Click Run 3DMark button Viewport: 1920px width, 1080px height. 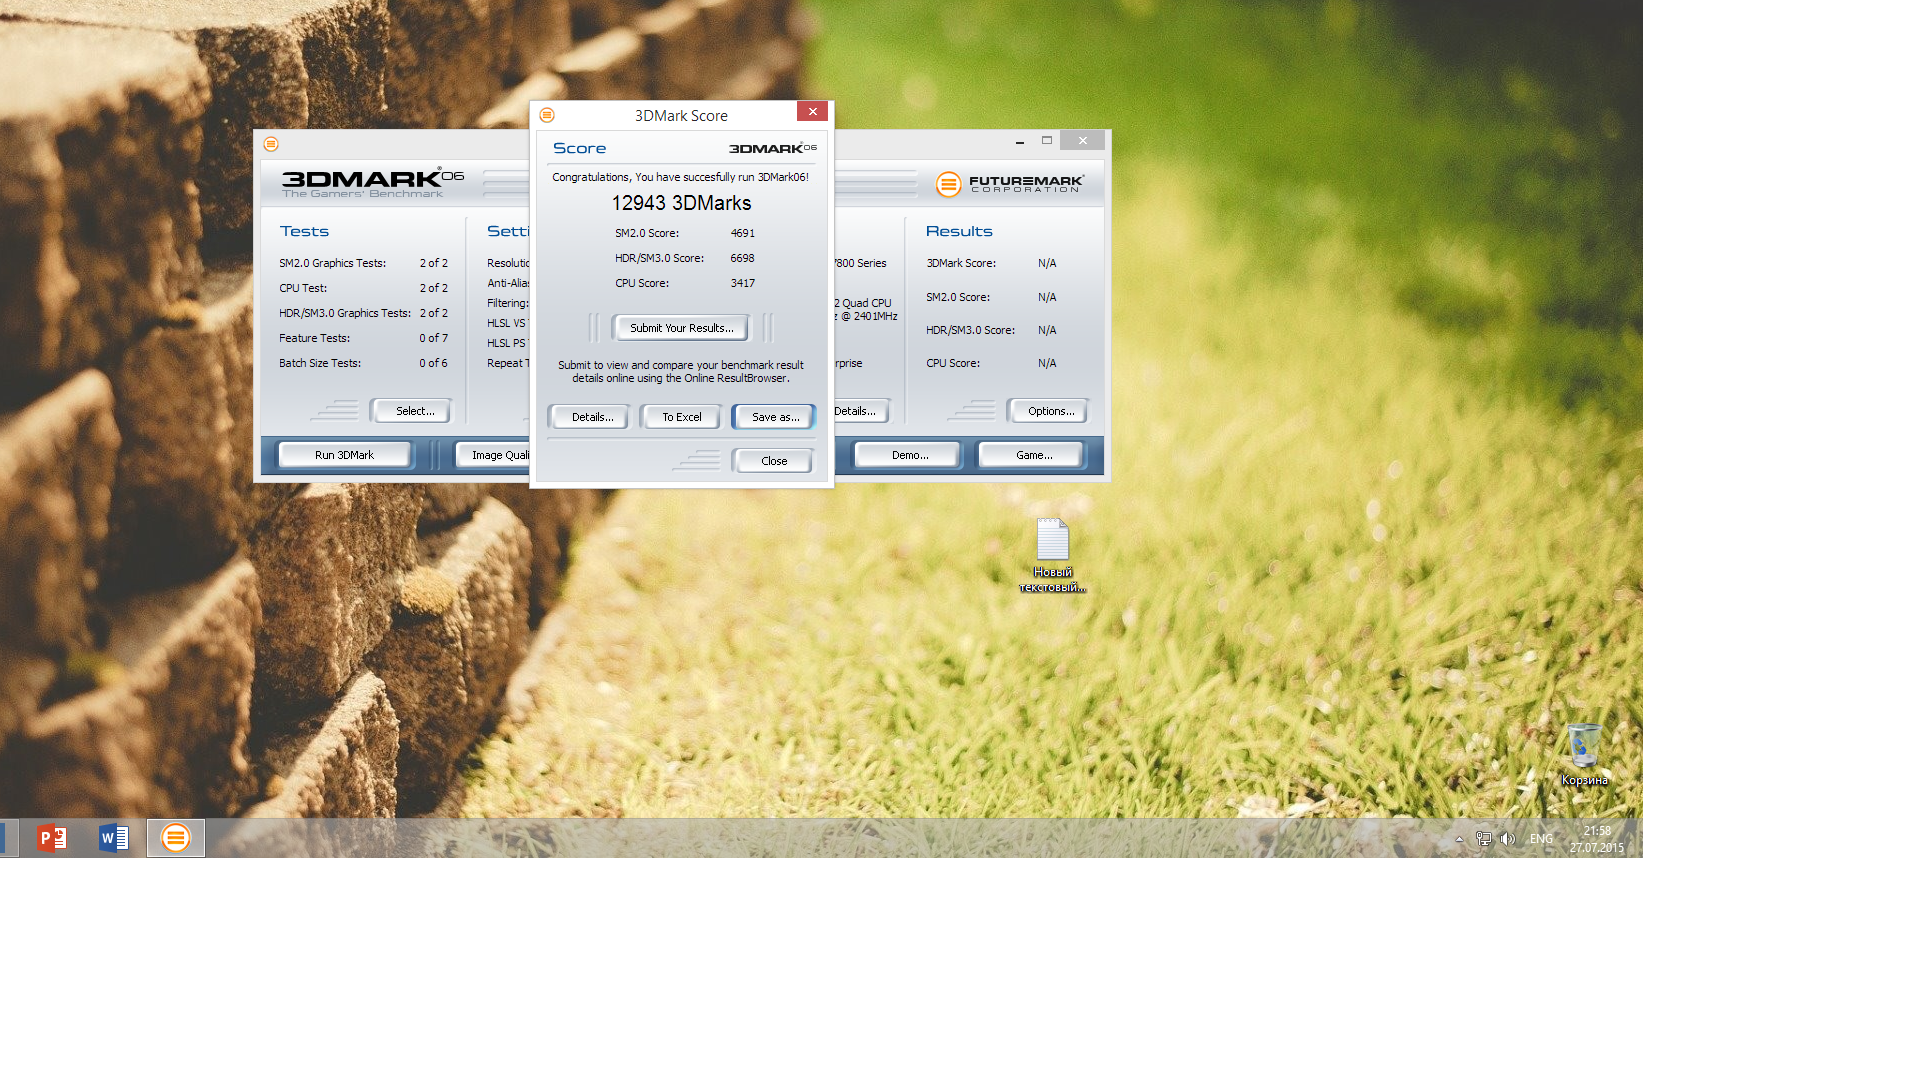point(344,455)
